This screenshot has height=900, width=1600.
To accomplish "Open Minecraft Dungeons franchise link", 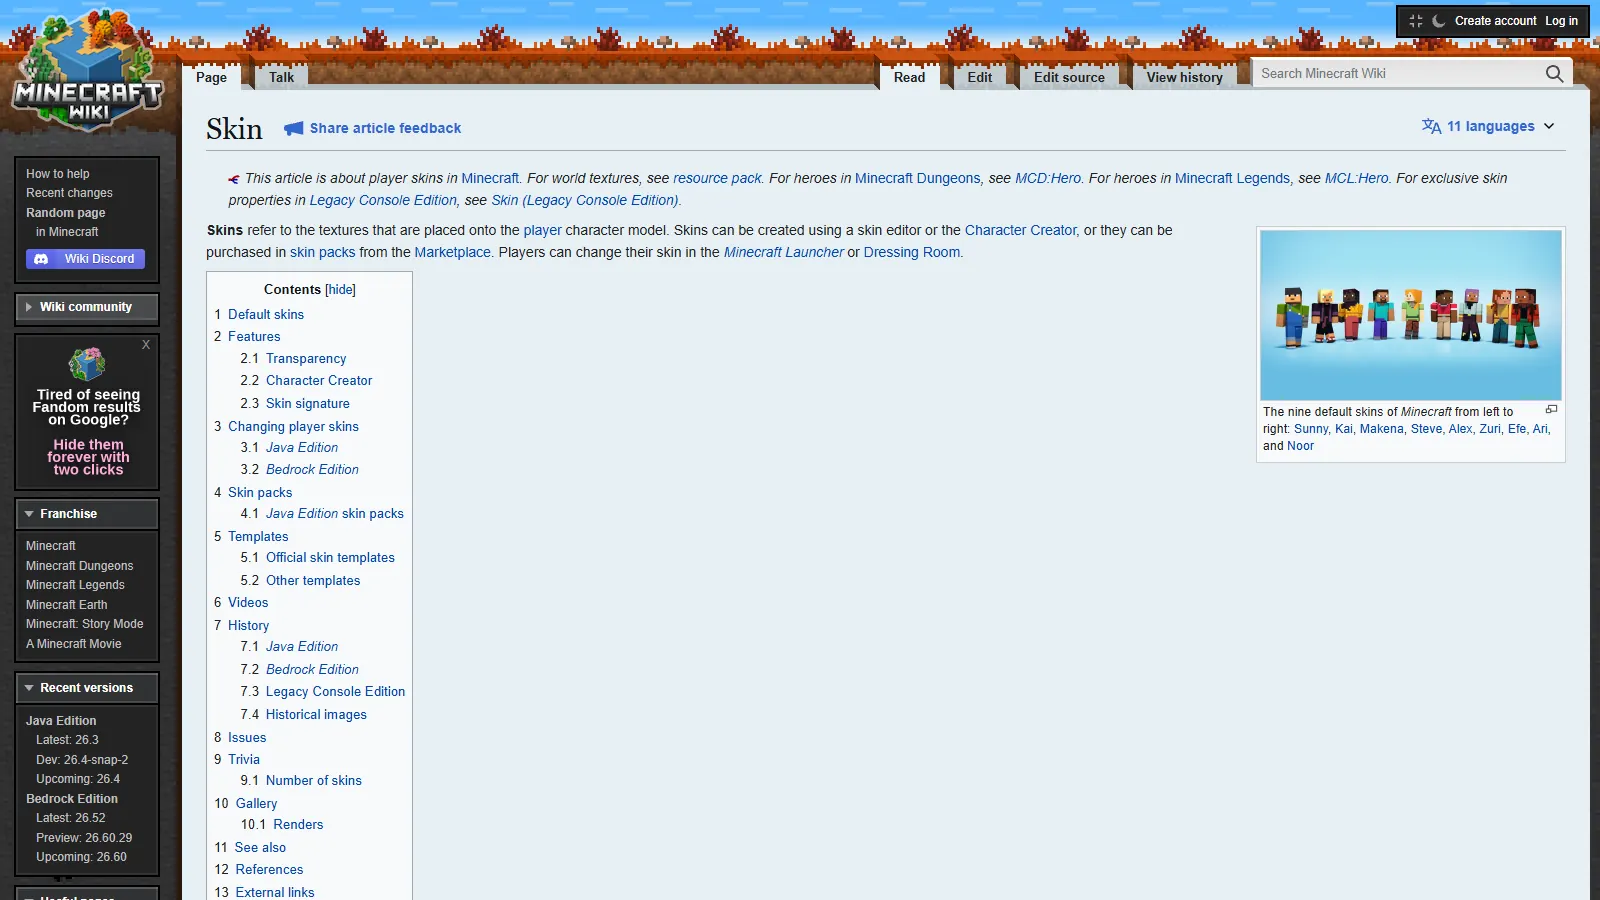I will click(79, 566).
